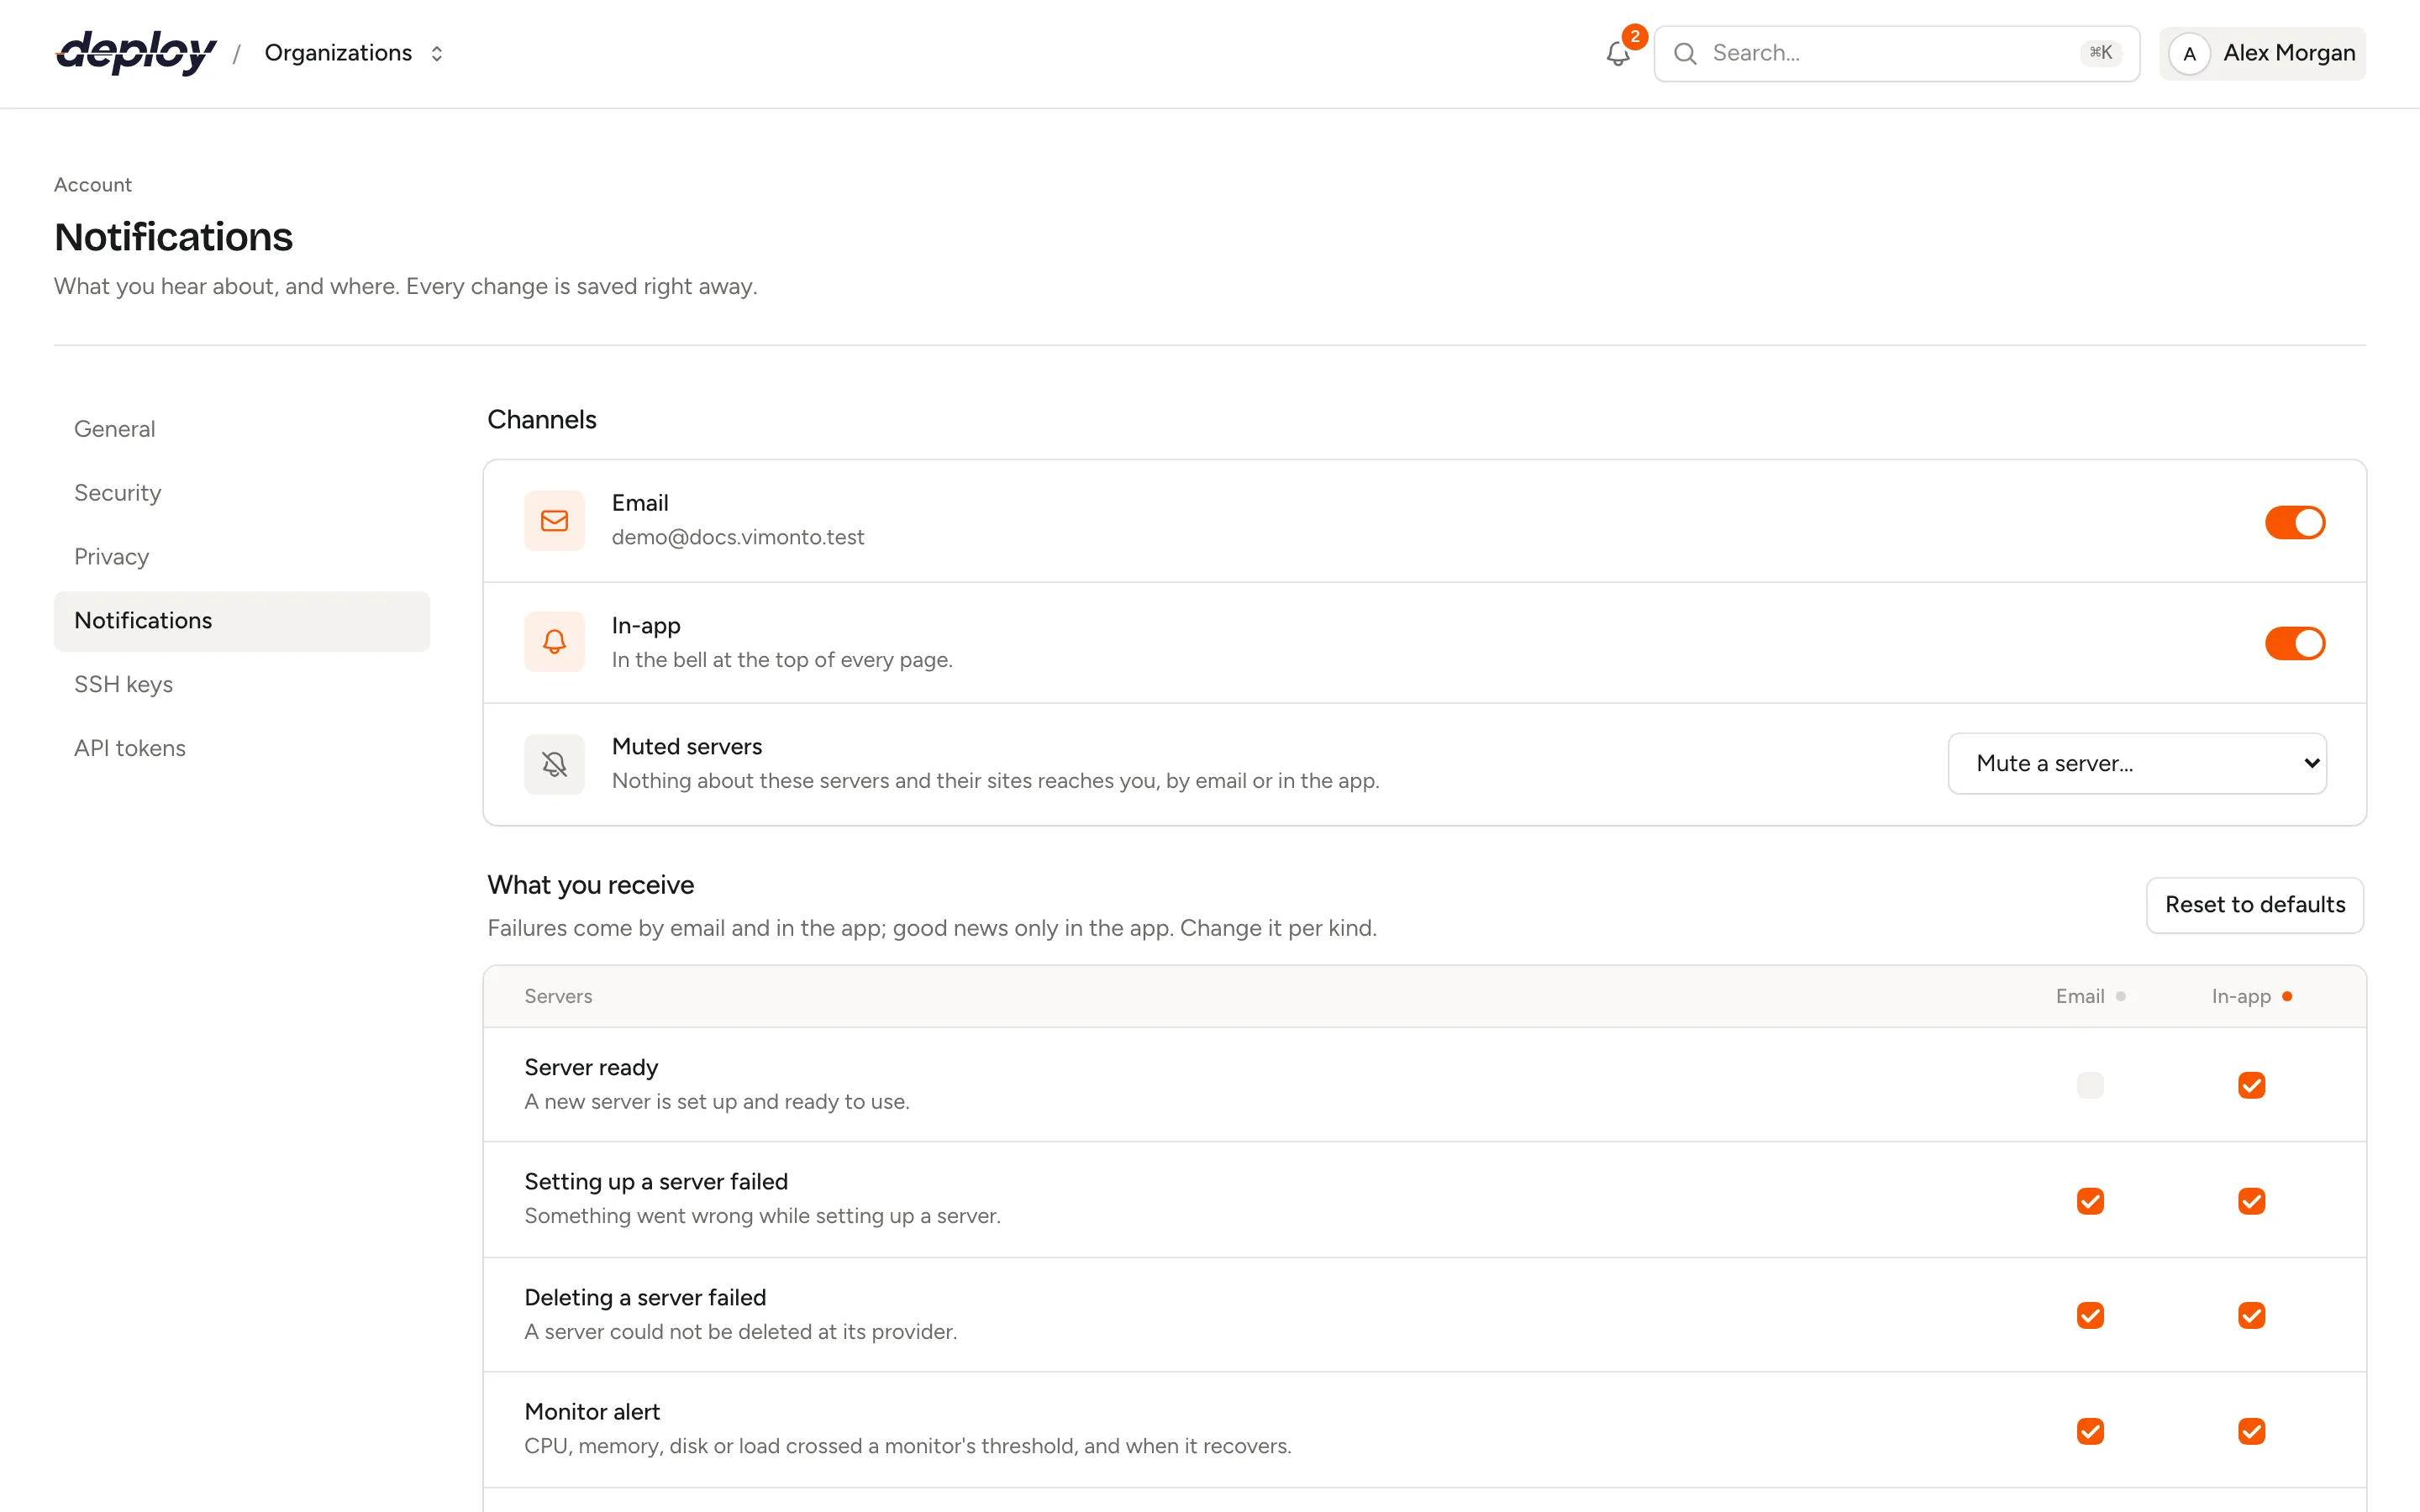Viewport: 2420px width, 1512px height.
Task: Click the Alex Morgan avatar circle
Action: point(2189,54)
